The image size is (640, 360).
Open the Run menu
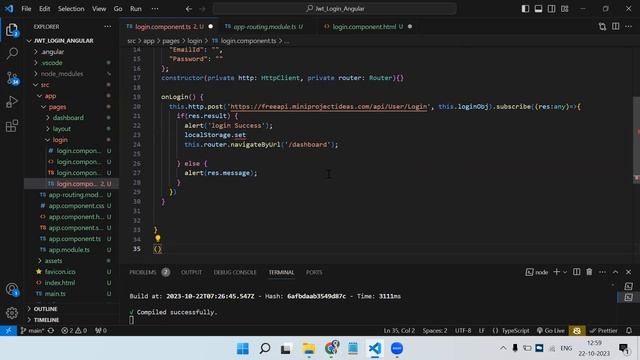[x=136, y=9]
